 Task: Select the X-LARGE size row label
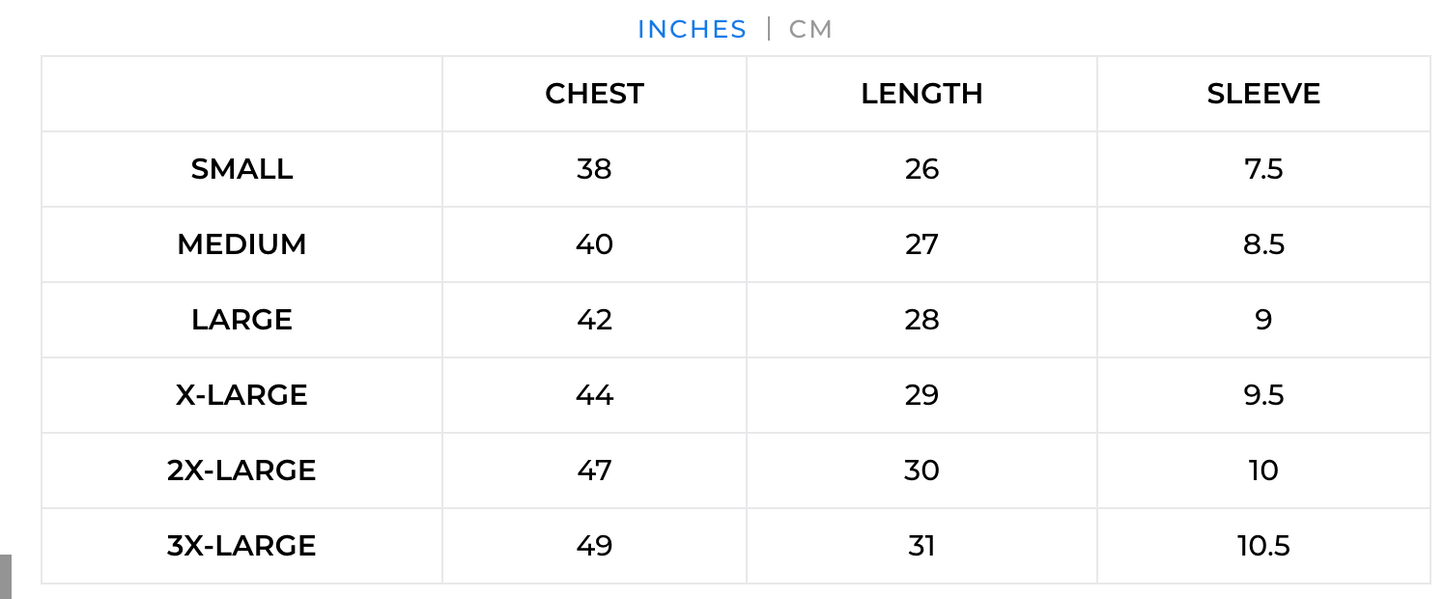[x=242, y=395]
